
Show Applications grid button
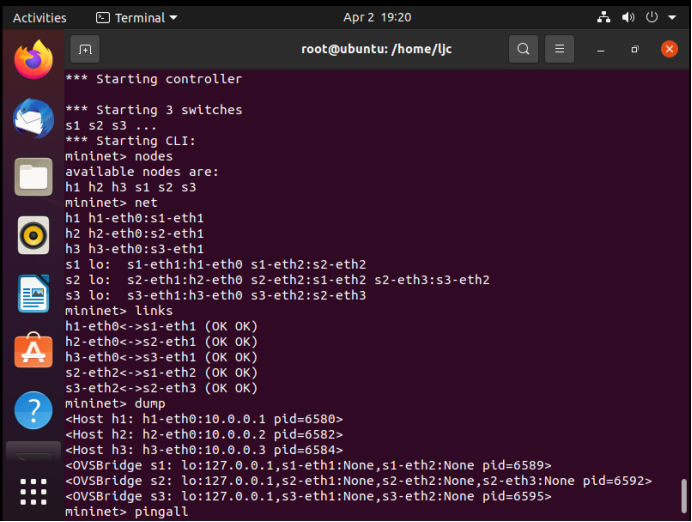point(34,491)
